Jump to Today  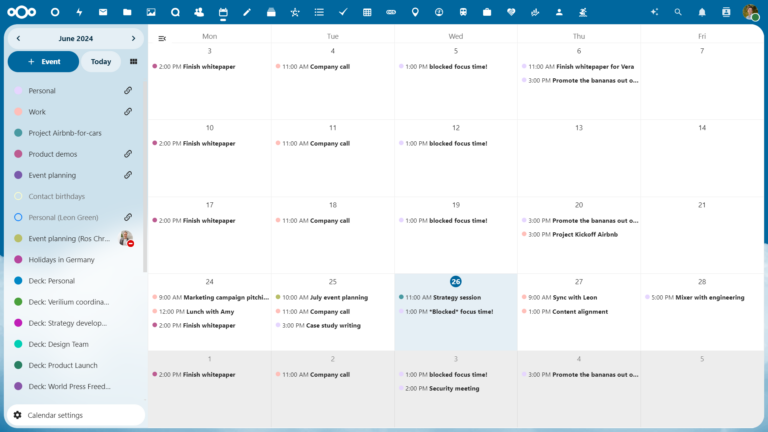(x=101, y=62)
